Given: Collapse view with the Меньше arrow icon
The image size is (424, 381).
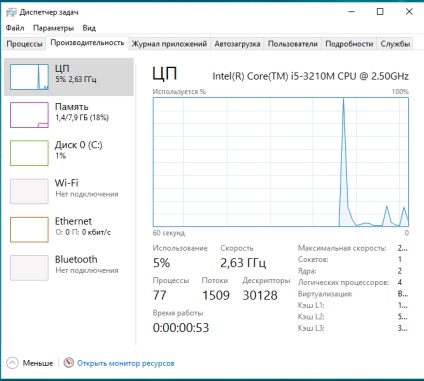Looking at the screenshot, I should point(12,363).
